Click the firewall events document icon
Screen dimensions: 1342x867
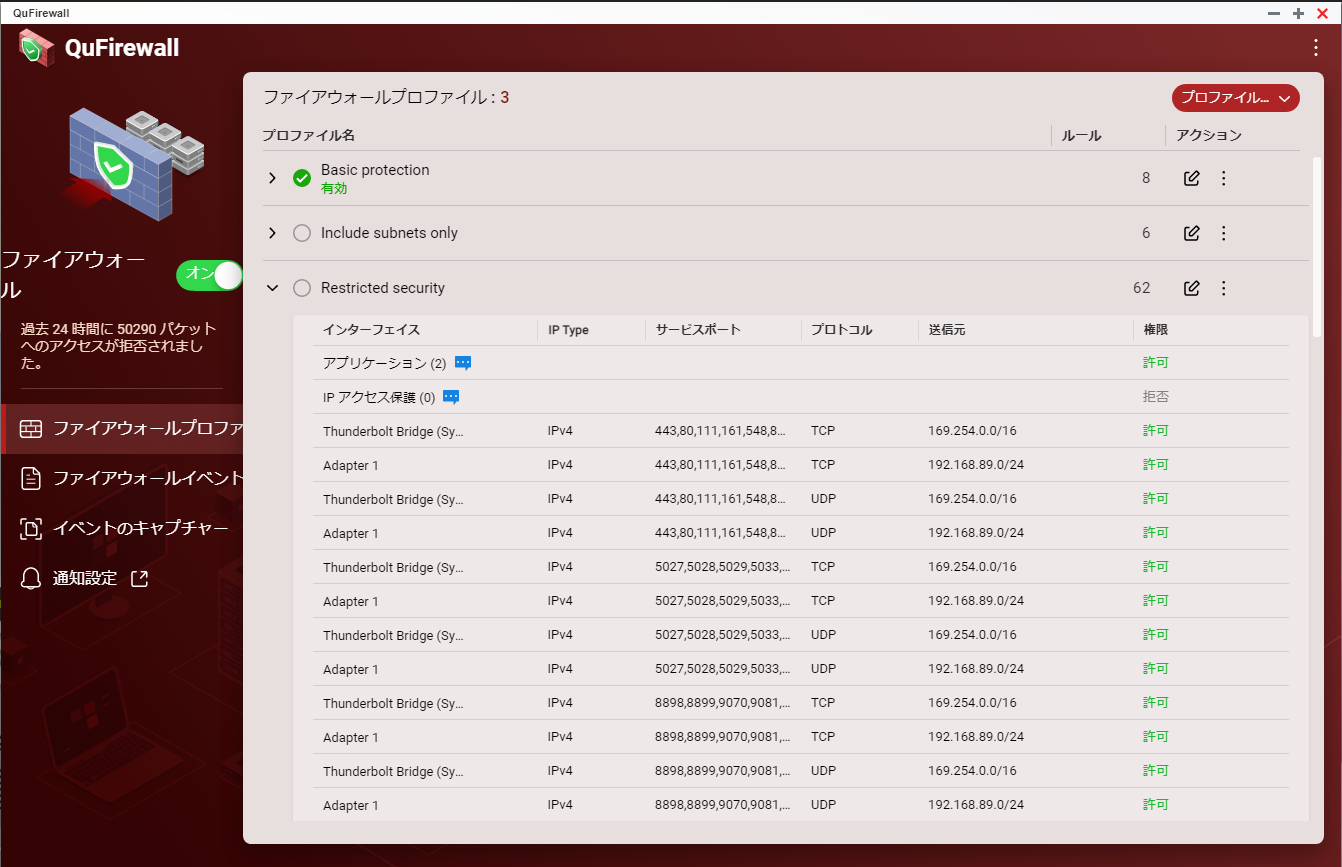[x=31, y=478]
